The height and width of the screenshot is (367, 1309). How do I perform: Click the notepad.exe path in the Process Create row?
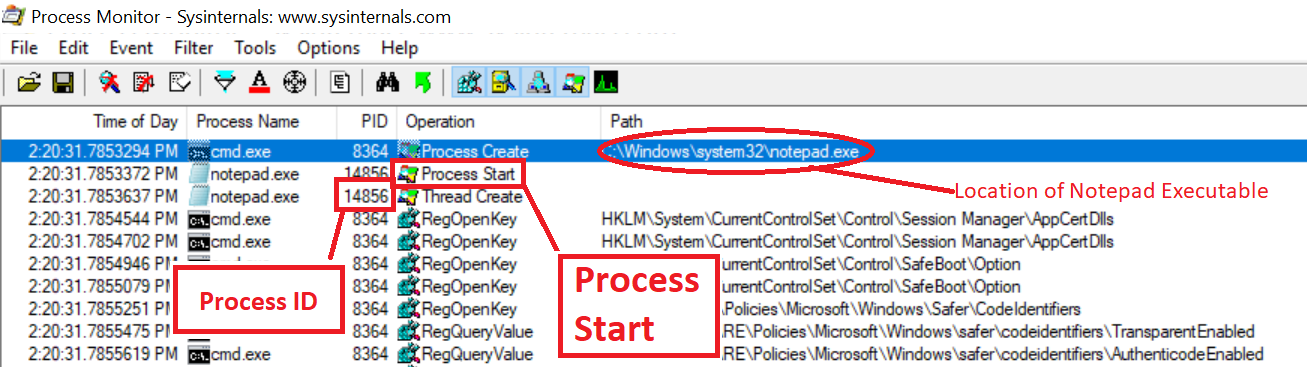[733, 152]
